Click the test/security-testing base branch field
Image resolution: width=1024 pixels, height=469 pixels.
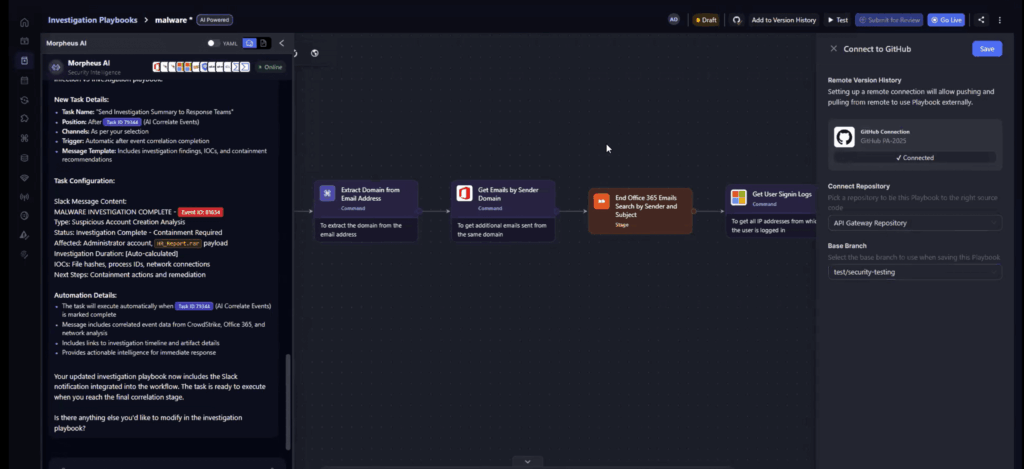click(914, 272)
